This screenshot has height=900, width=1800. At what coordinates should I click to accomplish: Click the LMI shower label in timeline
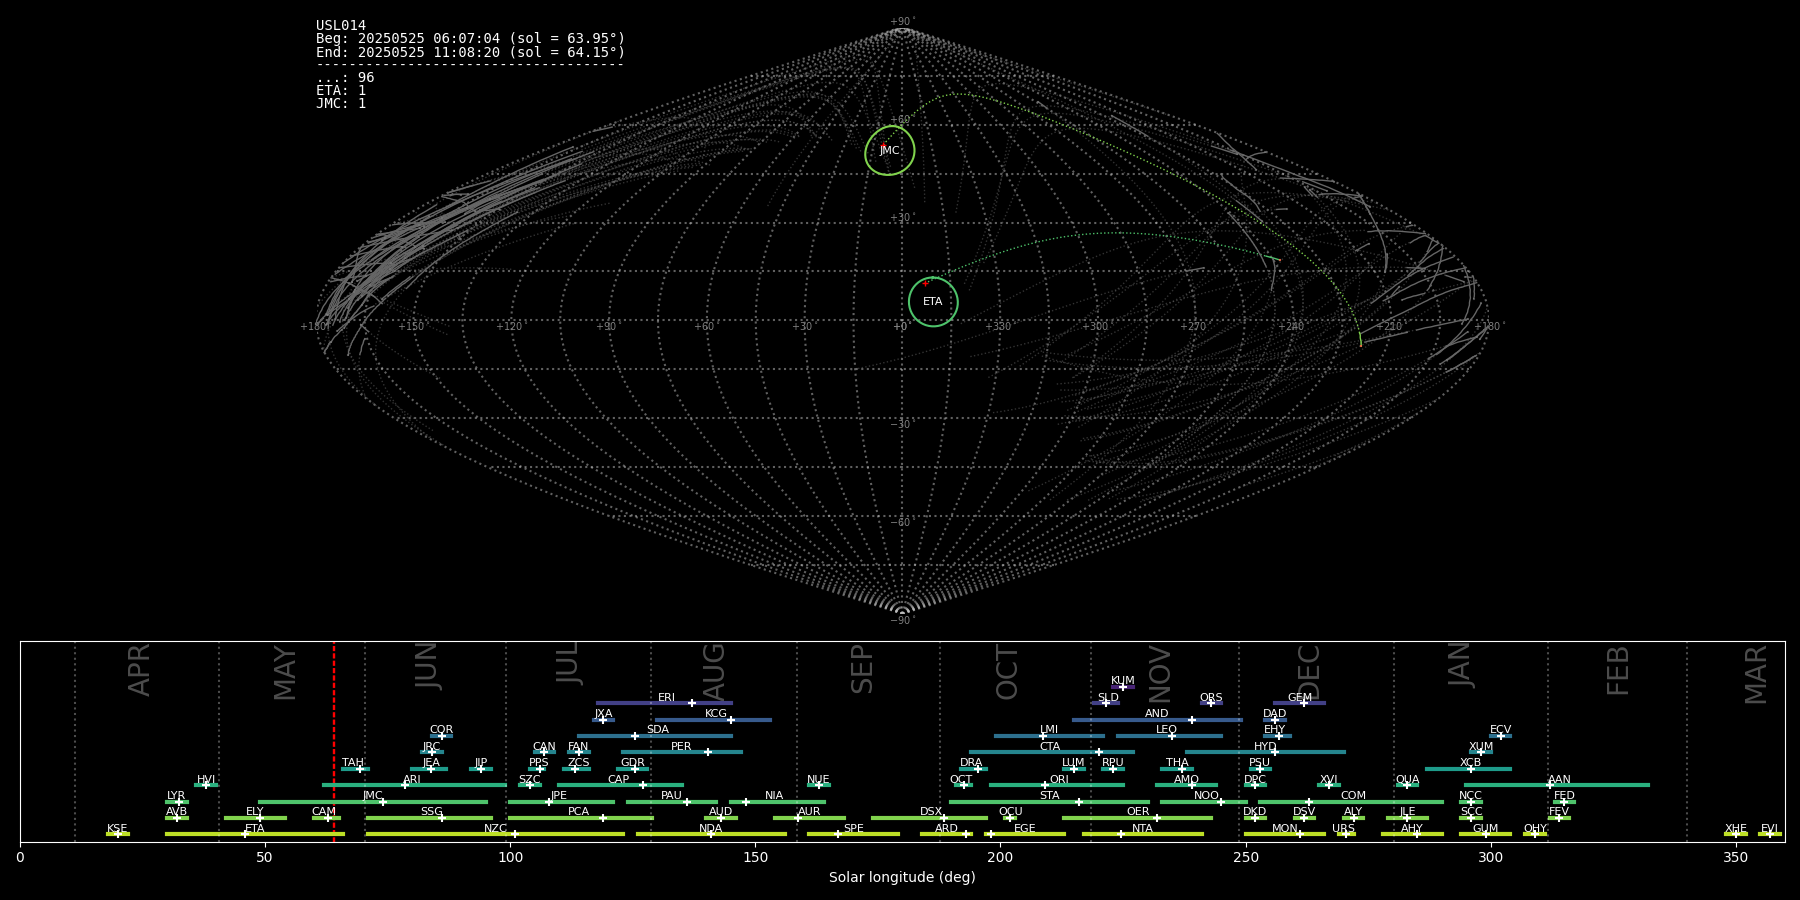(x=1049, y=730)
